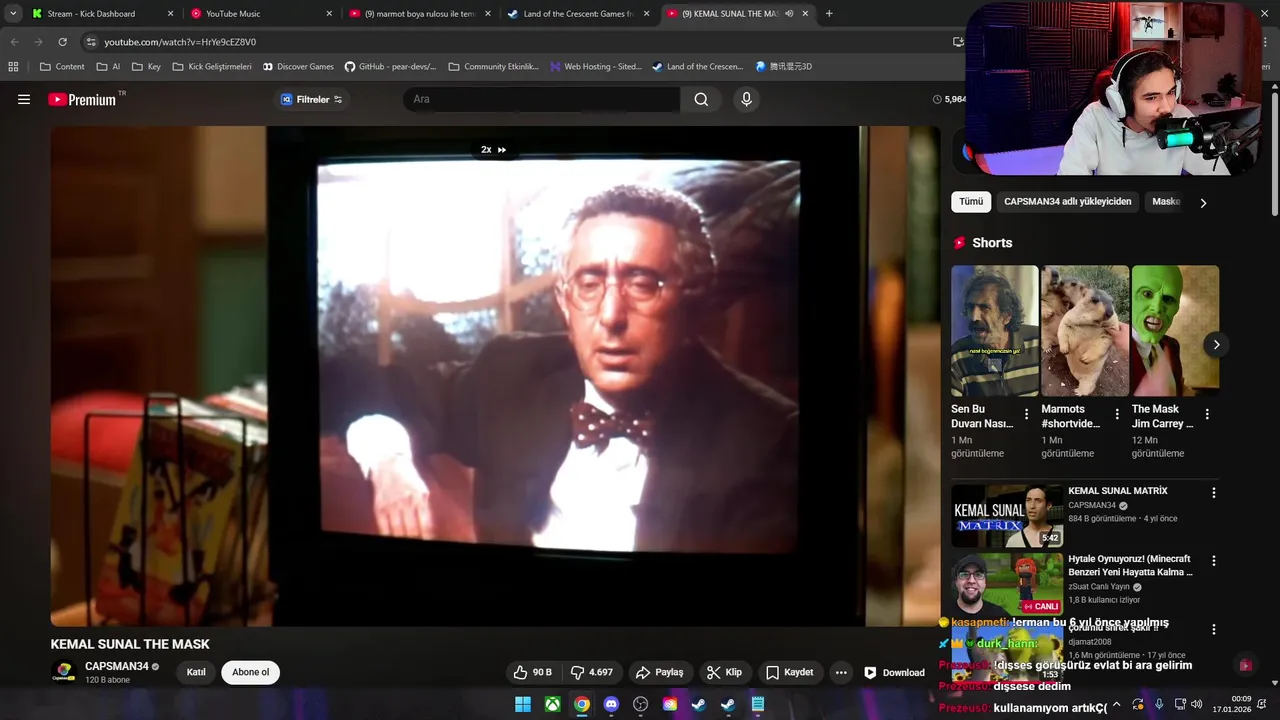The width and height of the screenshot is (1280, 720).
Task: Show hidden system tray icons chevron
Action: [1117, 704]
